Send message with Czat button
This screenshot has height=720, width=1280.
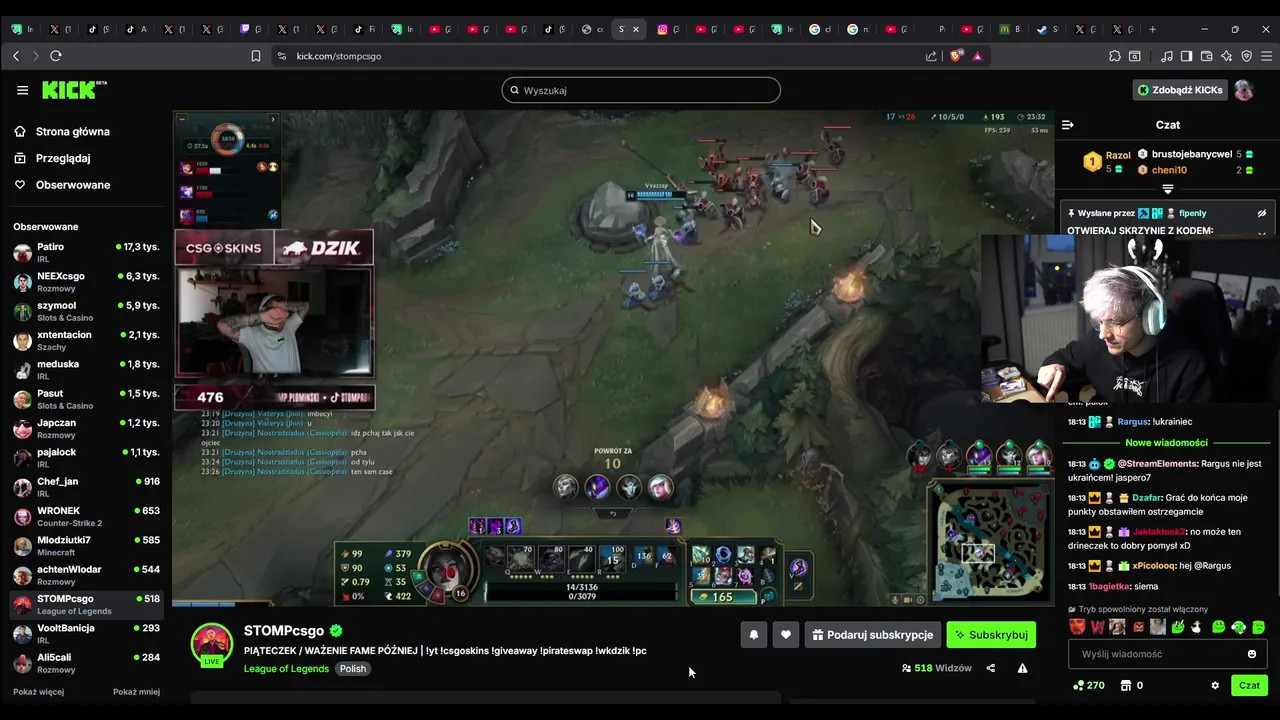point(1250,686)
